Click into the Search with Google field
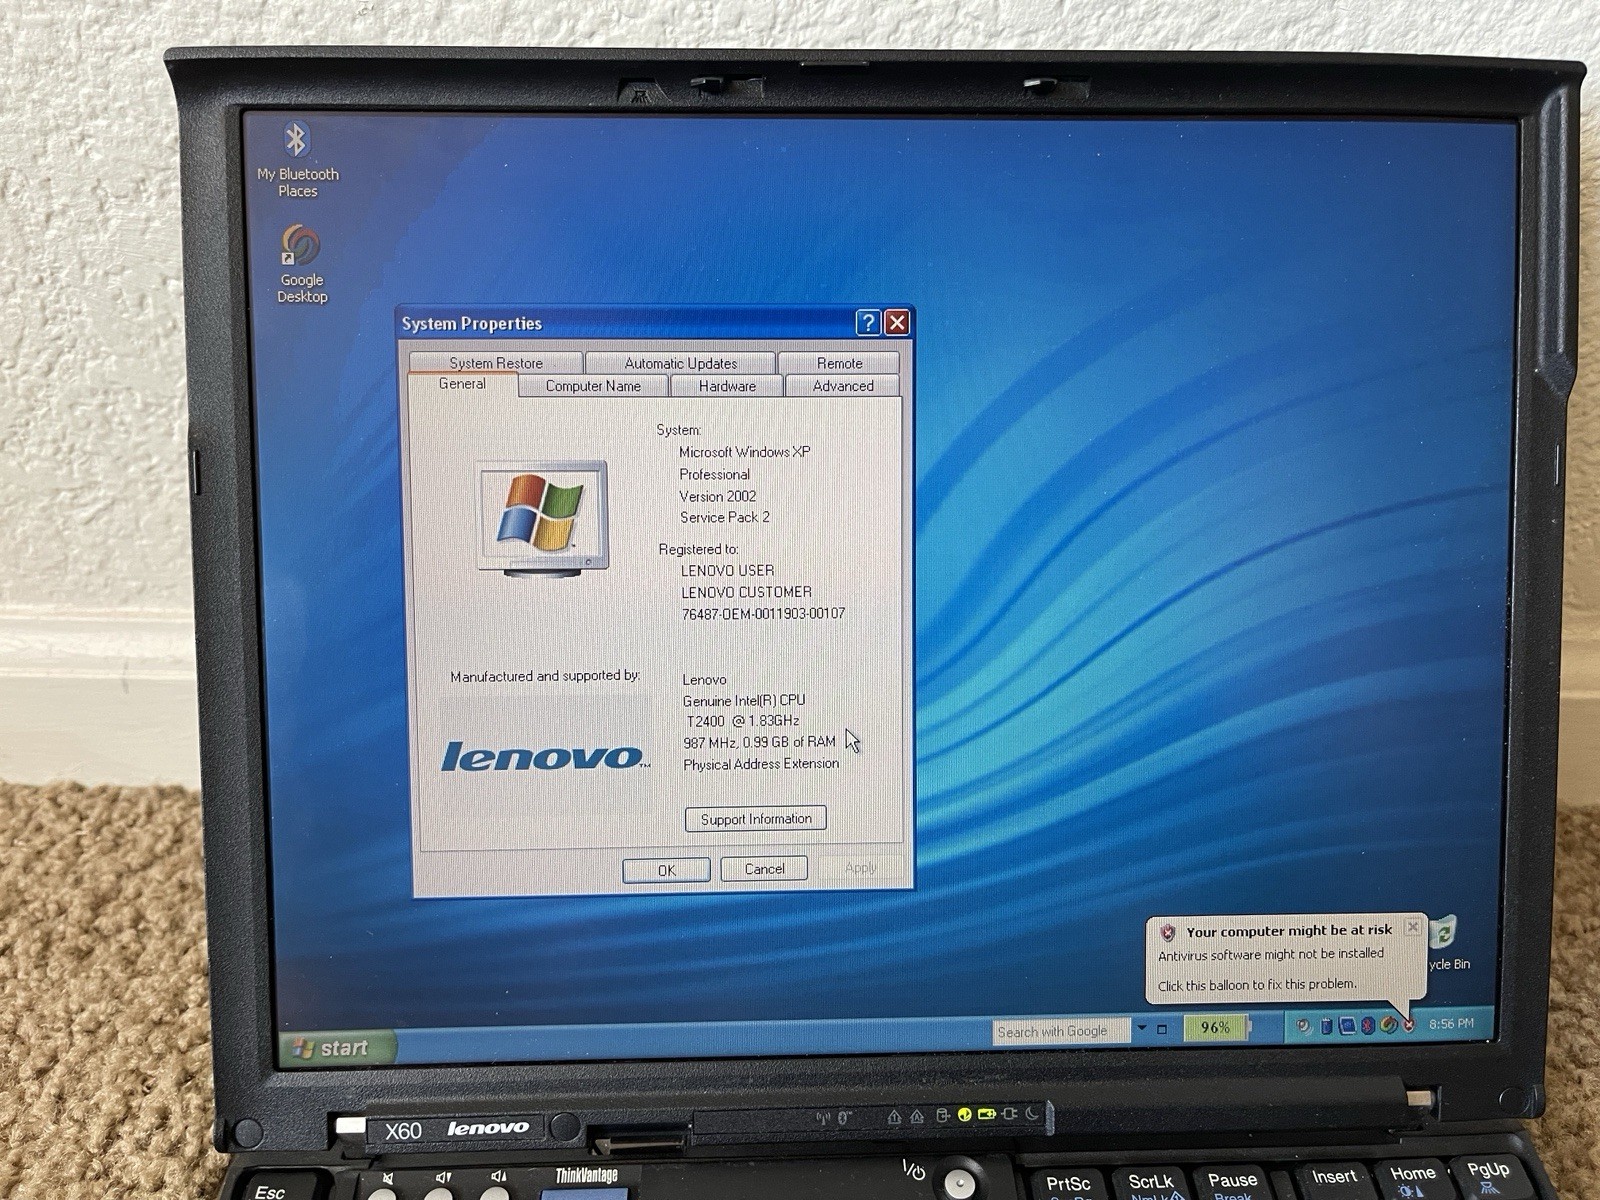The width and height of the screenshot is (1600, 1200). click(x=1061, y=1031)
